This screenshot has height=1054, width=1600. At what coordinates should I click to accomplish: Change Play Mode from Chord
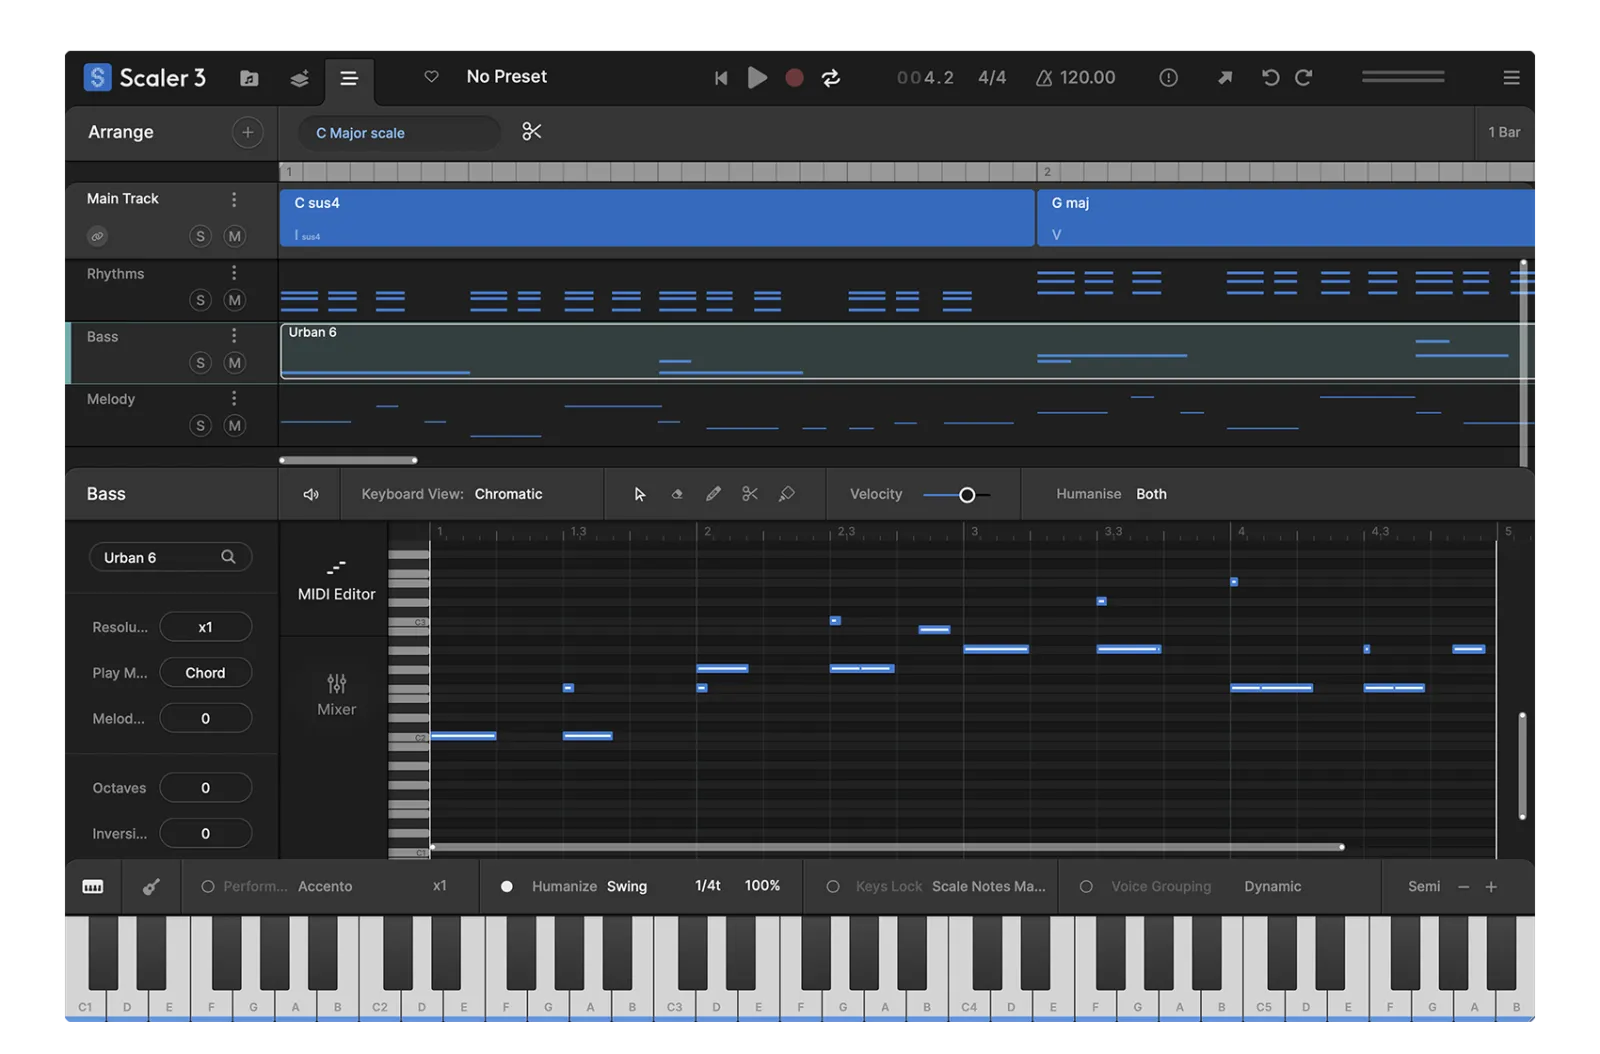(x=205, y=673)
